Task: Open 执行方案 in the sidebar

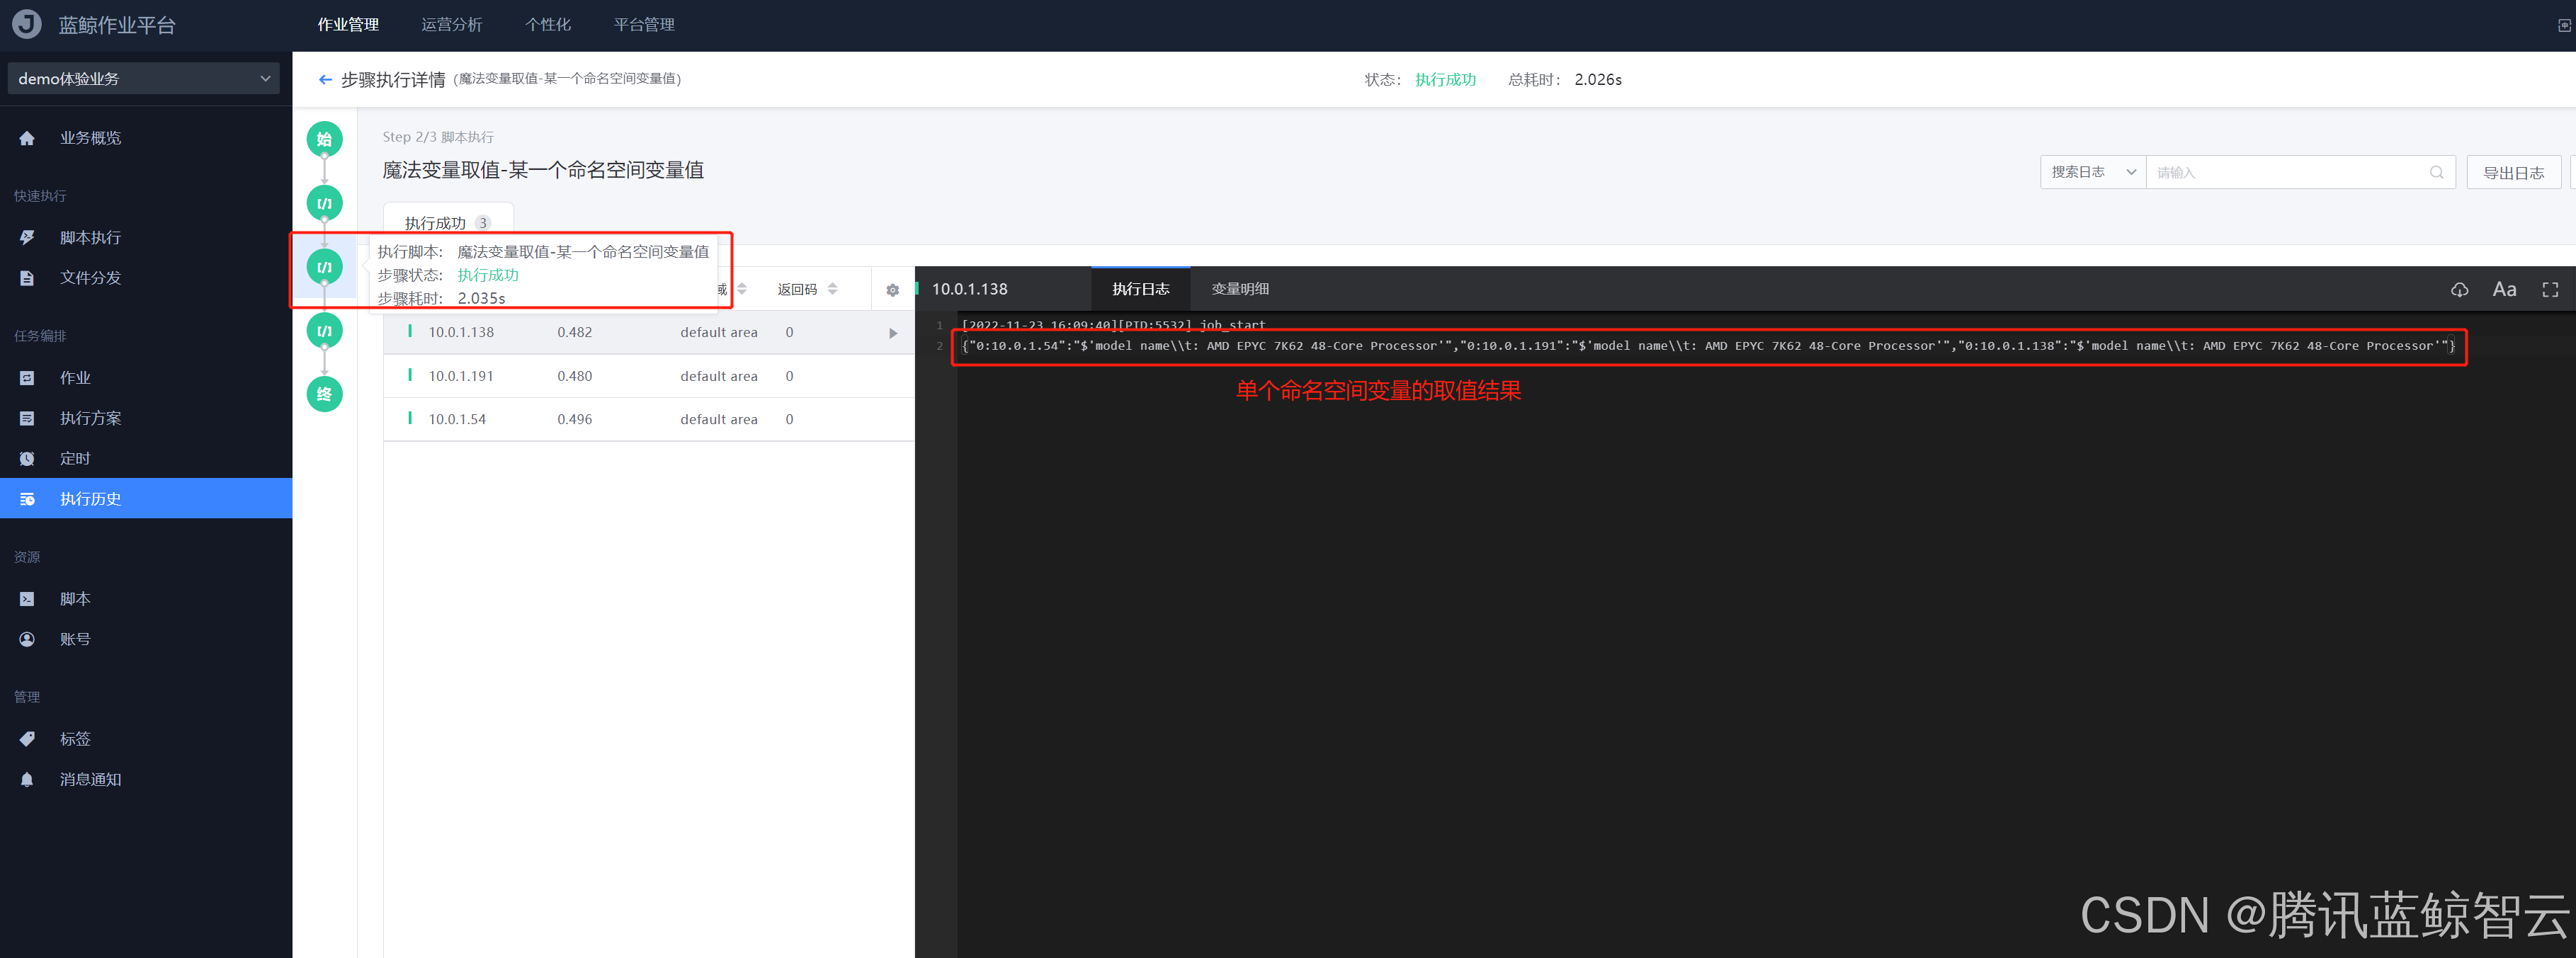Action: (90, 418)
